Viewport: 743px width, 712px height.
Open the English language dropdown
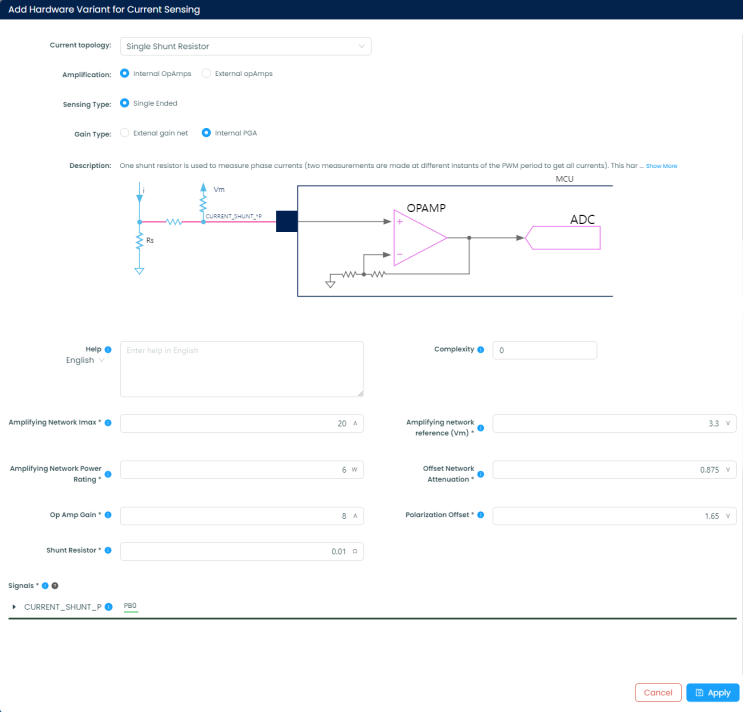[85, 361]
